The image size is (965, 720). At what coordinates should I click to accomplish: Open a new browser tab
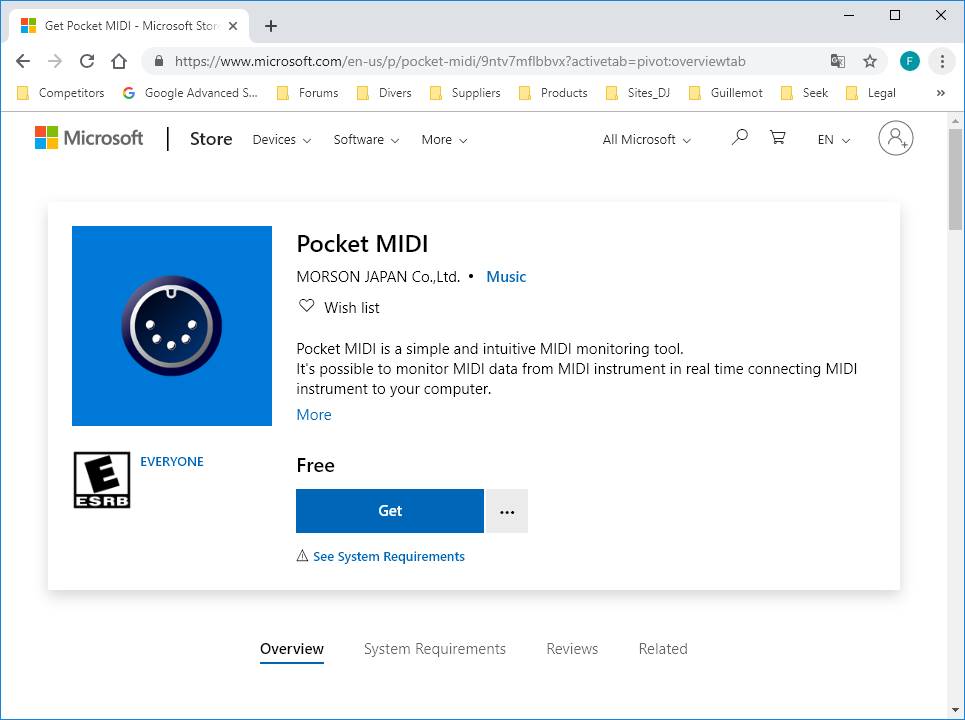(x=271, y=26)
